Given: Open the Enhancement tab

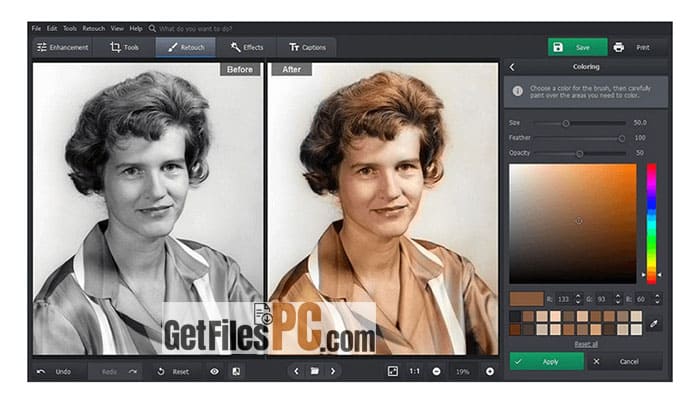Looking at the screenshot, I should [62, 47].
